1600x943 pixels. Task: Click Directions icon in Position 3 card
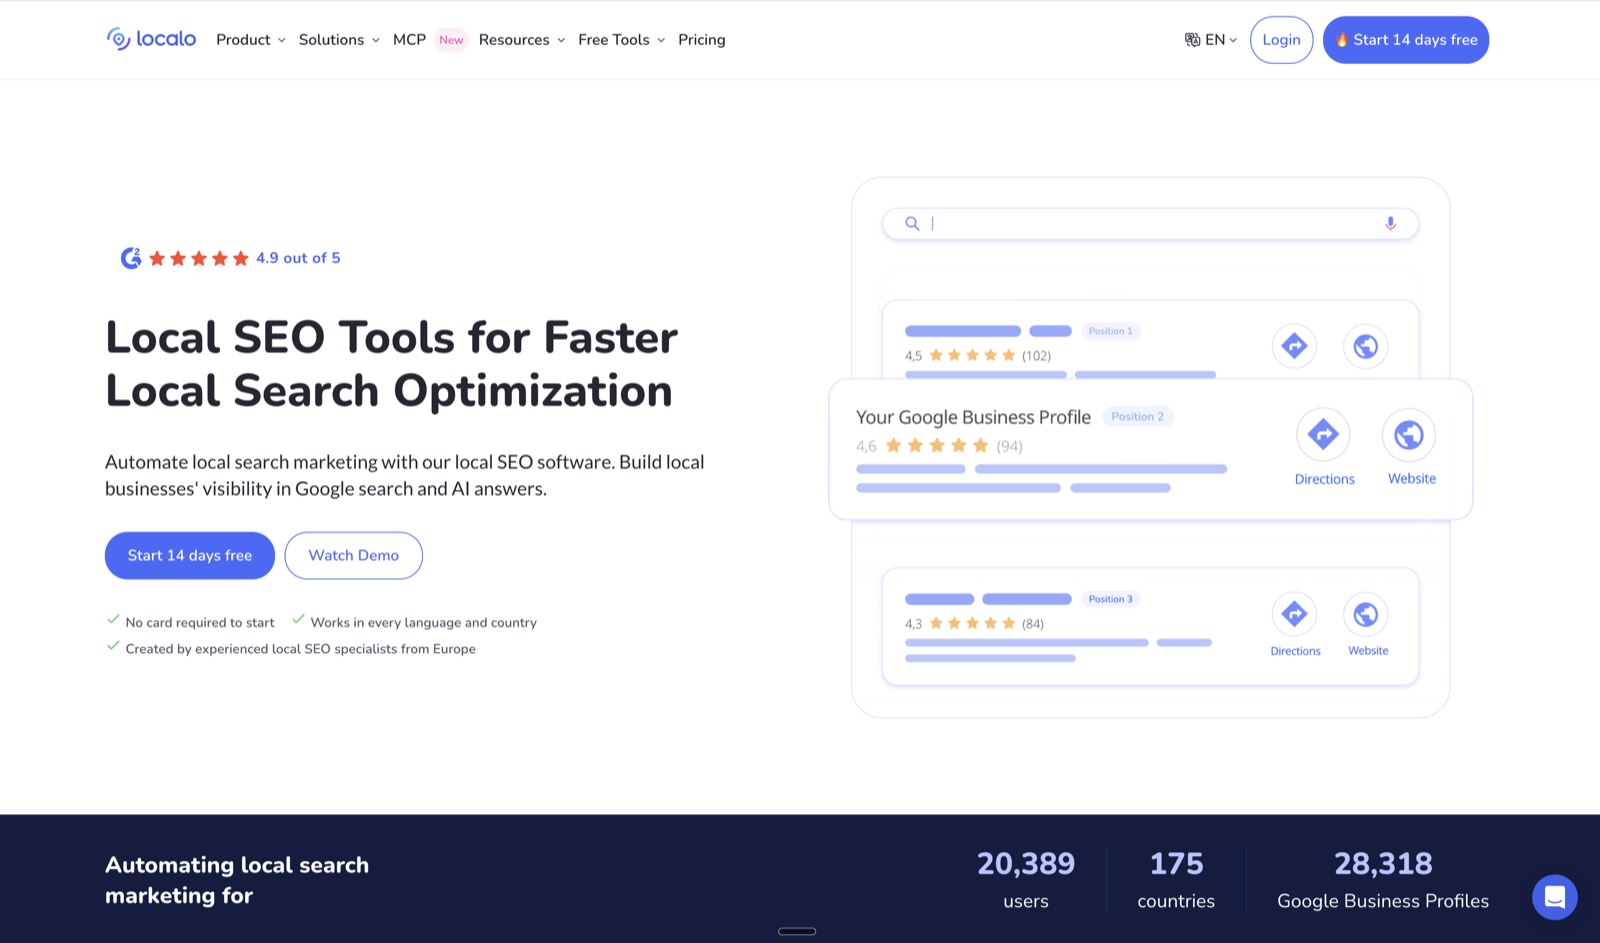tap(1294, 614)
